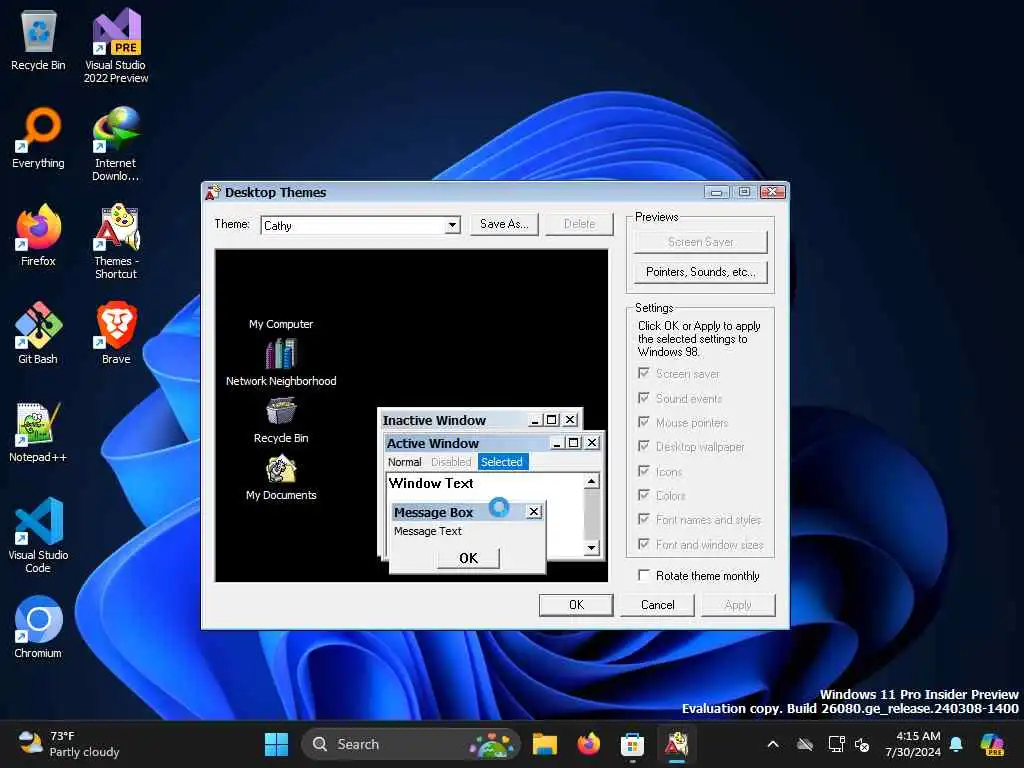This screenshot has height=768, width=1024.
Task: Open the Copilot Preview icon in the tray
Action: (x=992, y=744)
